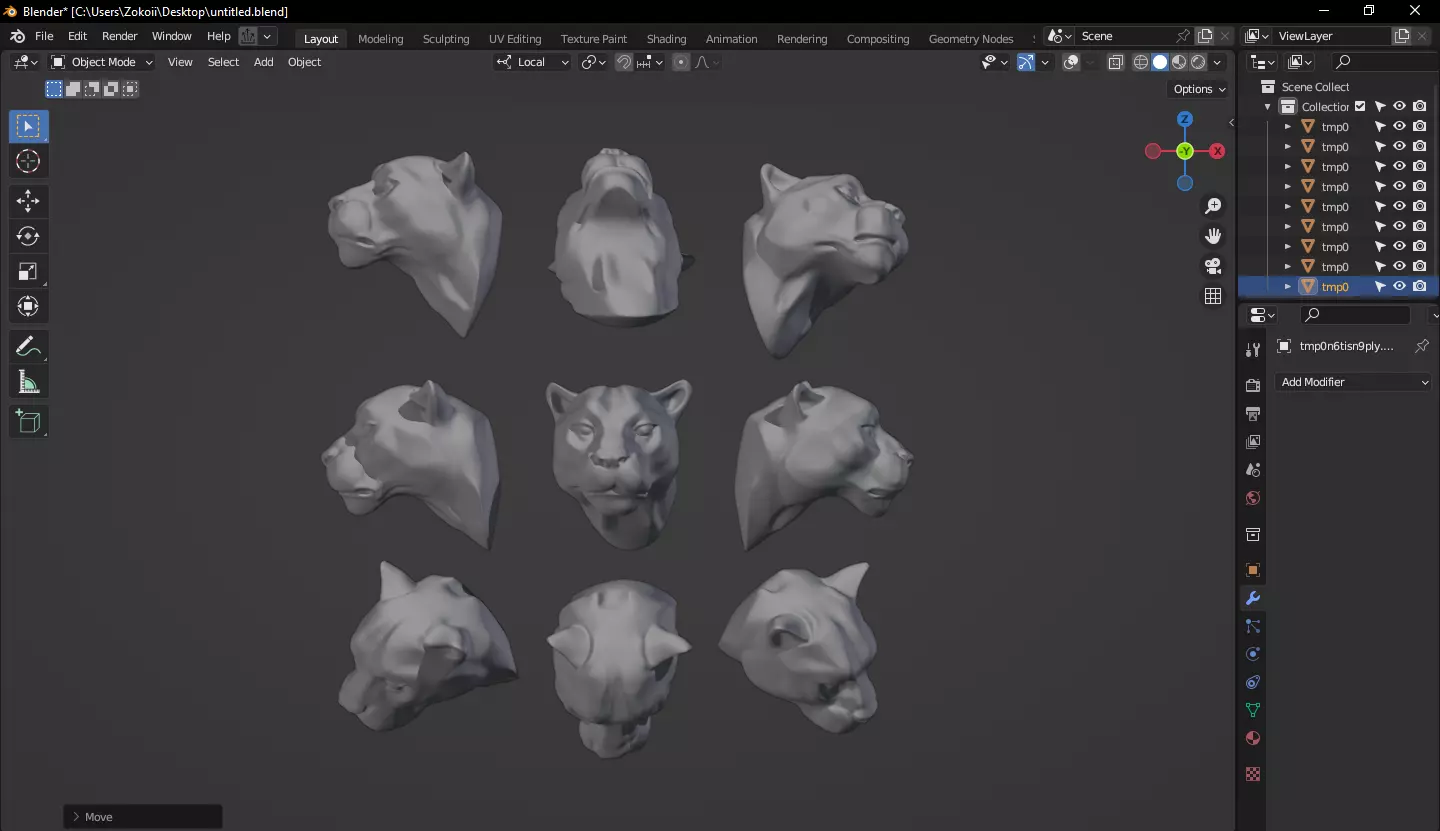Activate the Move tool
This screenshot has height=831, width=1440.
point(28,201)
